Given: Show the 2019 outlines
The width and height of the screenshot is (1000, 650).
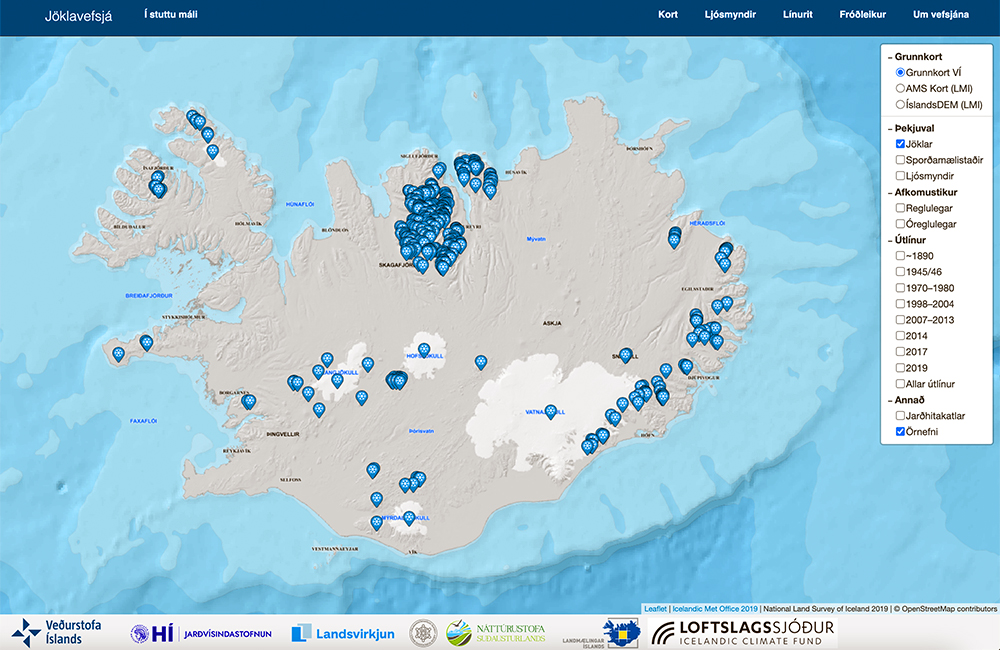Looking at the screenshot, I should pos(900,368).
